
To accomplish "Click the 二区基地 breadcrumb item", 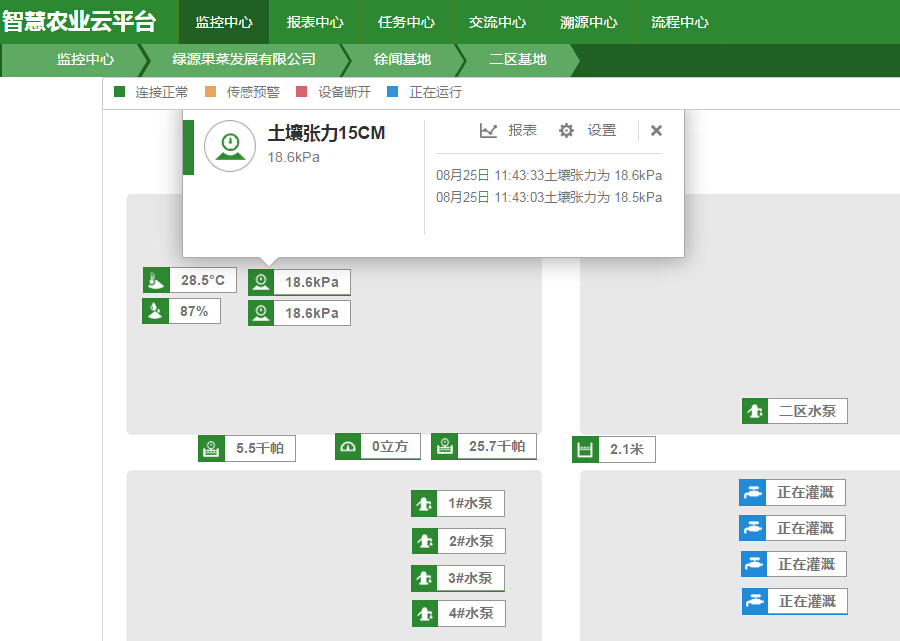I will pos(518,60).
